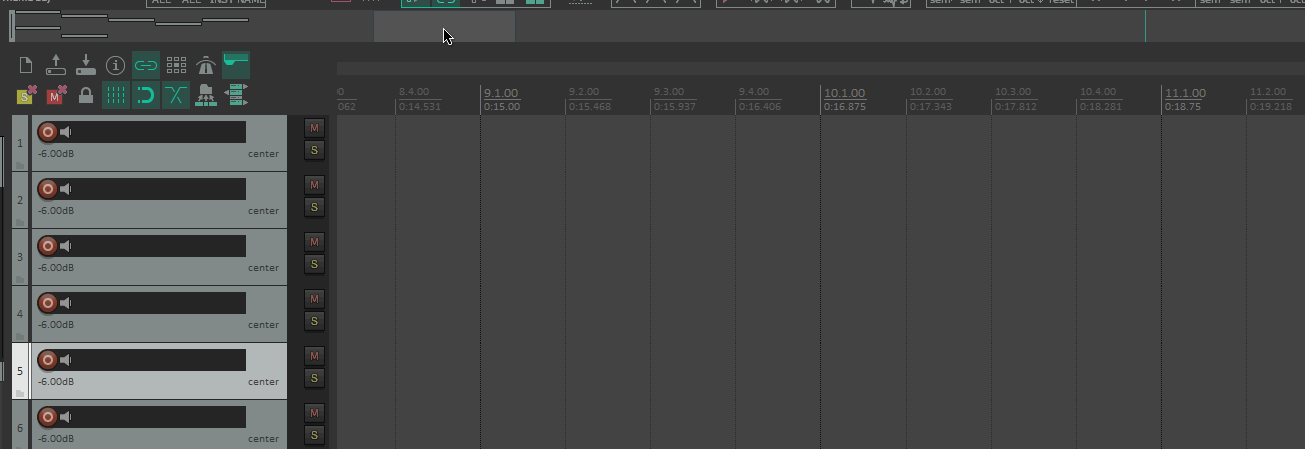Toggle input monitoring speaker on track 3
The width and height of the screenshot is (1305, 449).
click(x=66, y=246)
